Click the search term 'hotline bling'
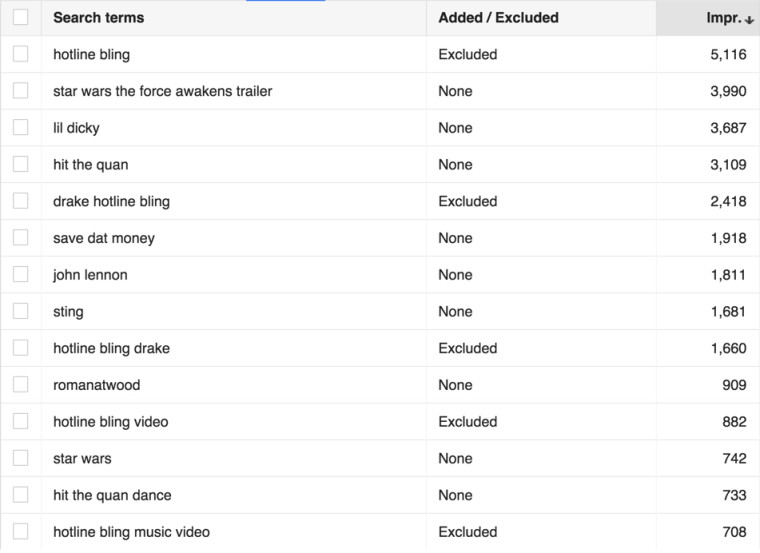The width and height of the screenshot is (760, 553). 92,54
